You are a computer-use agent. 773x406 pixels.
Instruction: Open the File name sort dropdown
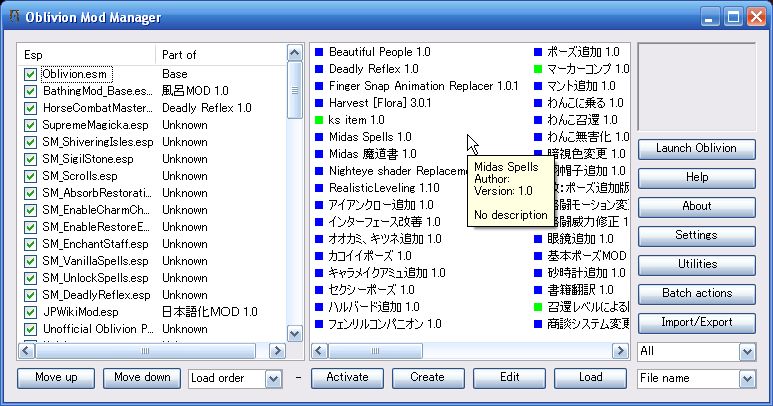(x=747, y=378)
